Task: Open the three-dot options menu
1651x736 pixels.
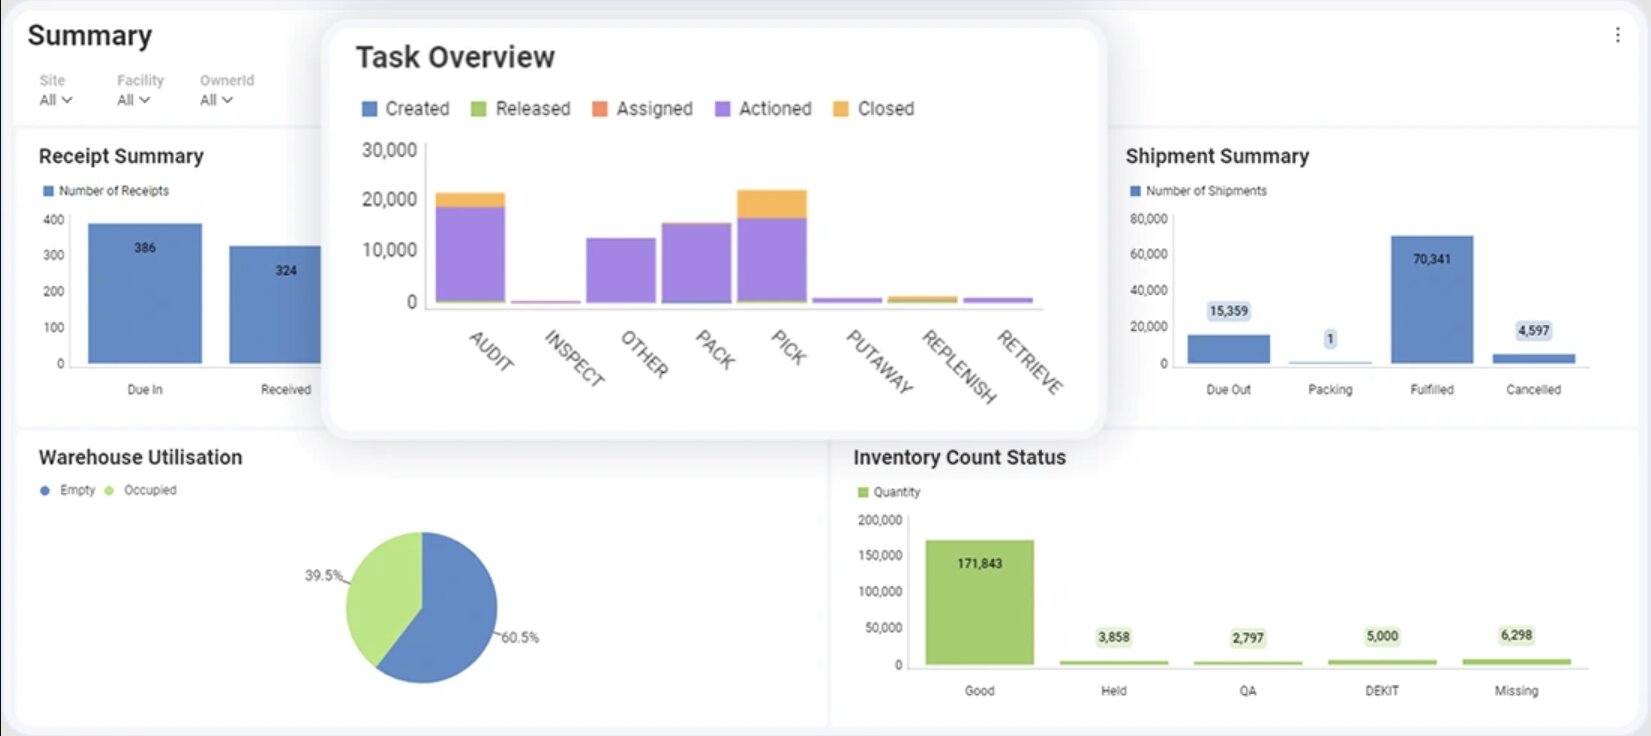Action: [1617, 35]
